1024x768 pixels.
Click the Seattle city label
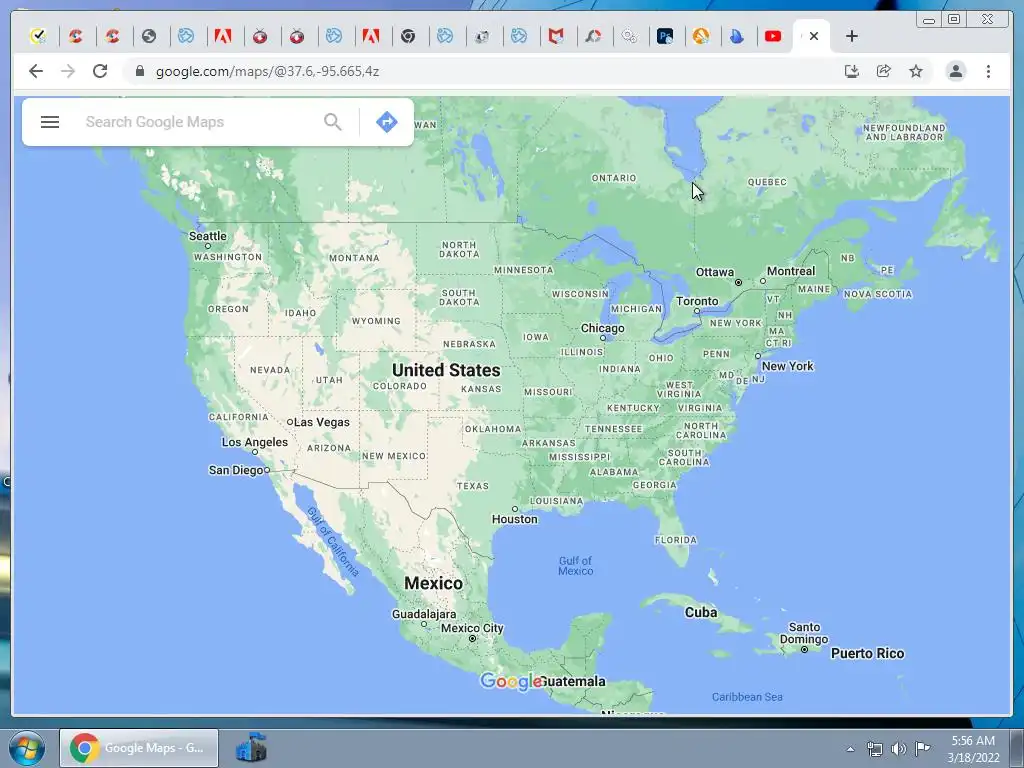(208, 236)
